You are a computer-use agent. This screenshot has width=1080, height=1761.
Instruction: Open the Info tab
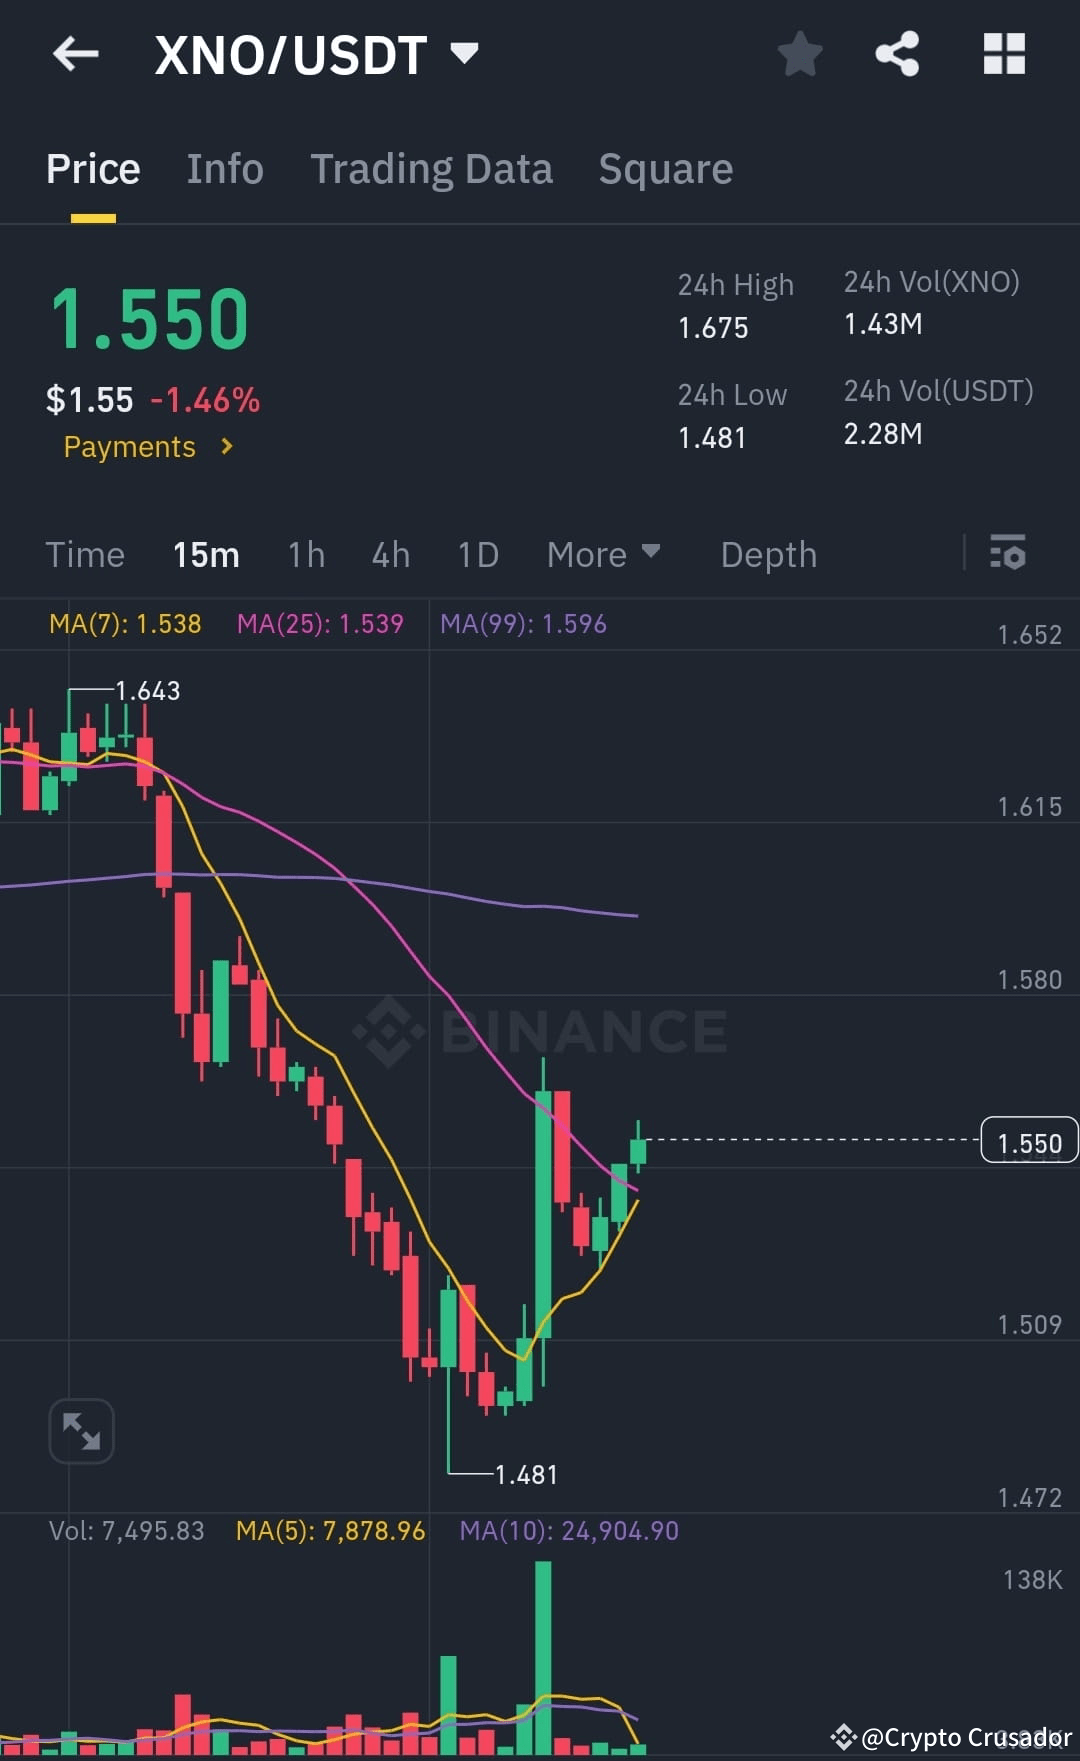click(224, 168)
